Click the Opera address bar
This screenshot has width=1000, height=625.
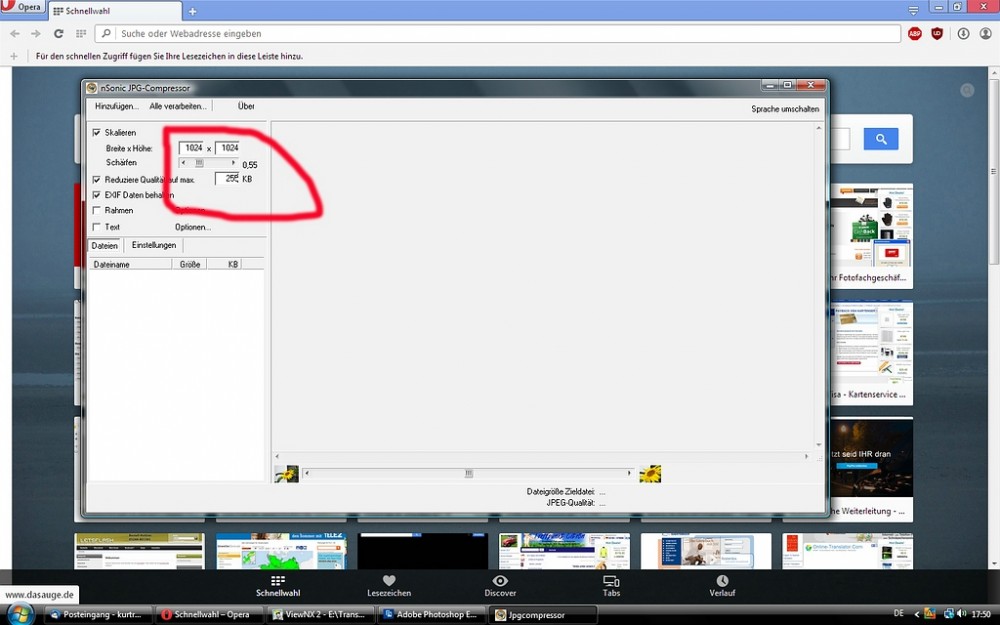coord(497,34)
